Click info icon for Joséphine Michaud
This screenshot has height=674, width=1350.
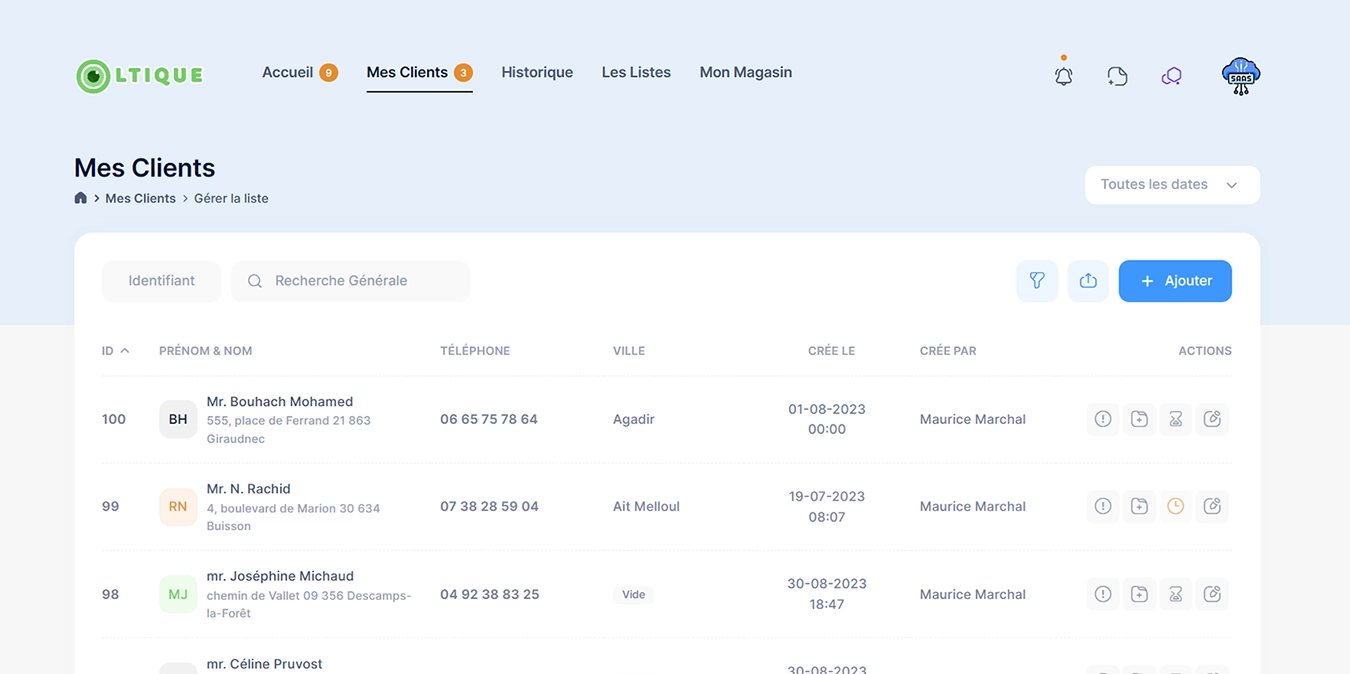click(x=1102, y=594)
